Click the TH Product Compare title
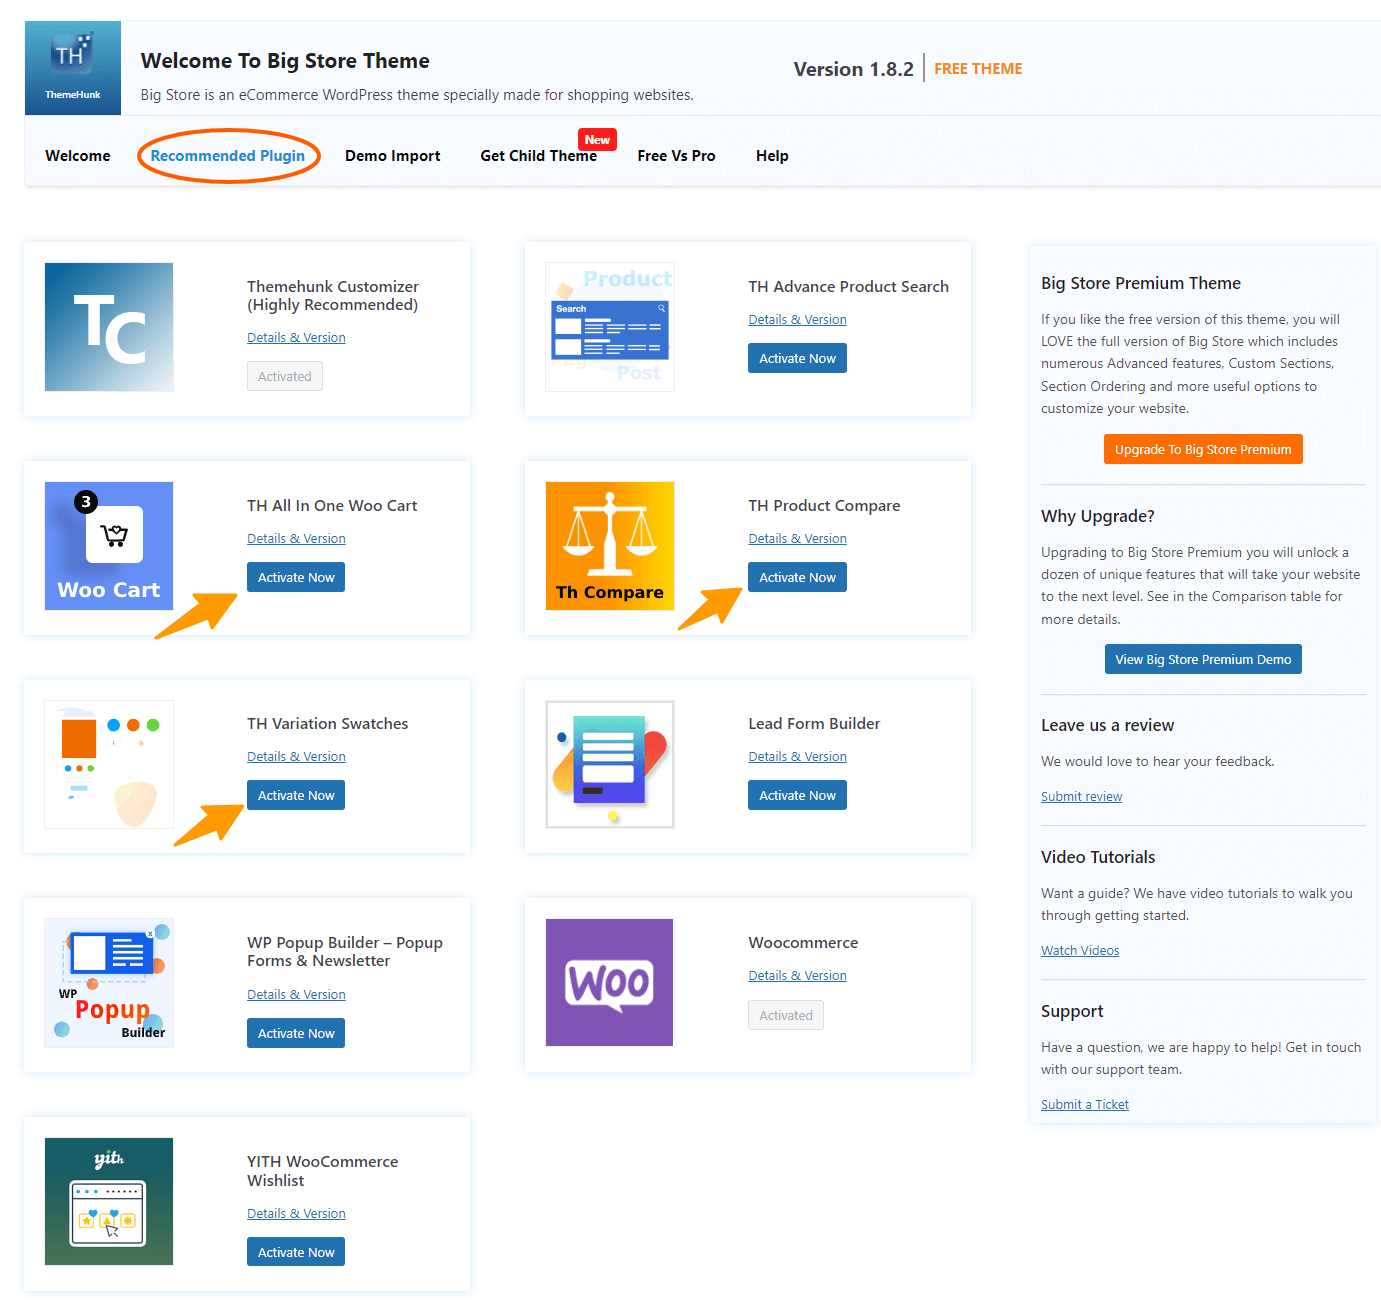The image size is (1381, 1302). click(x=824, y=506)
